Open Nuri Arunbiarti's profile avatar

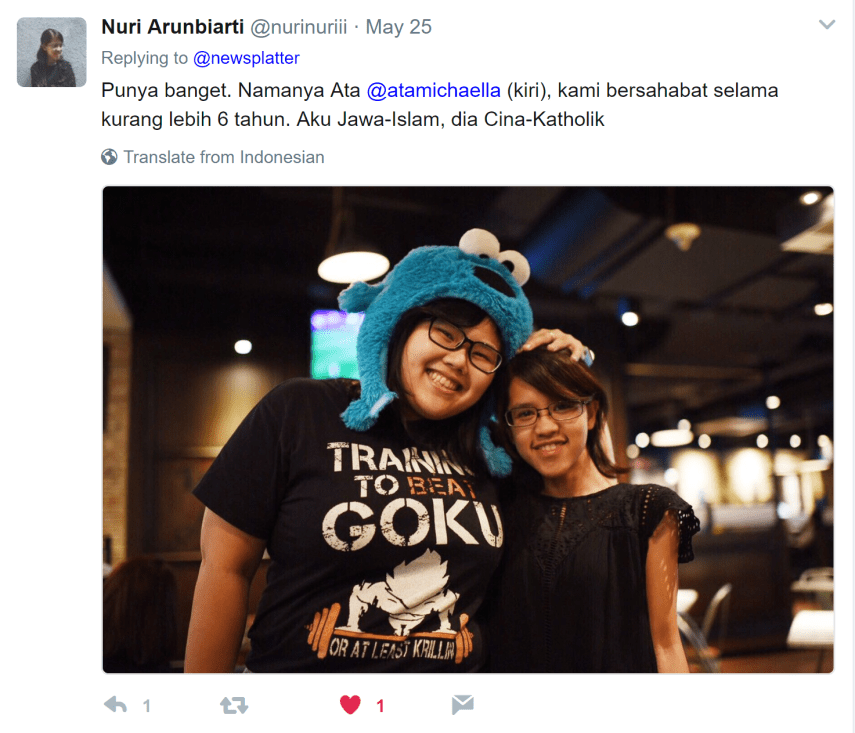point(52,52)
